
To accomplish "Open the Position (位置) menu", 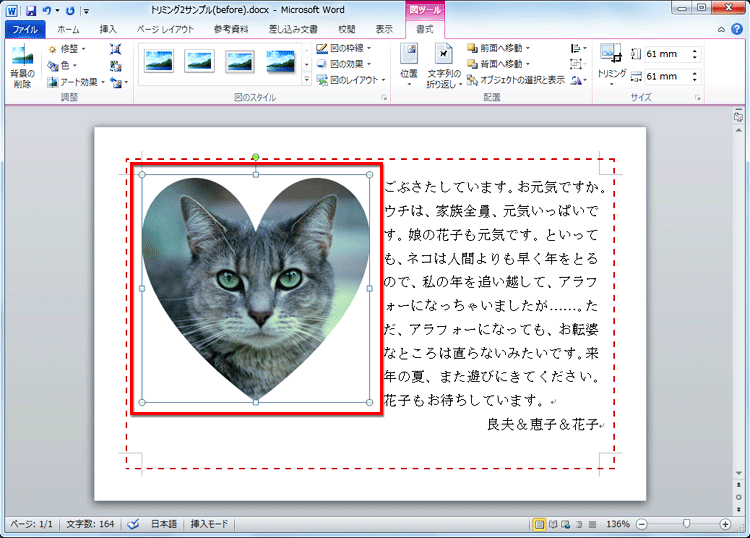I will [409, 66].
